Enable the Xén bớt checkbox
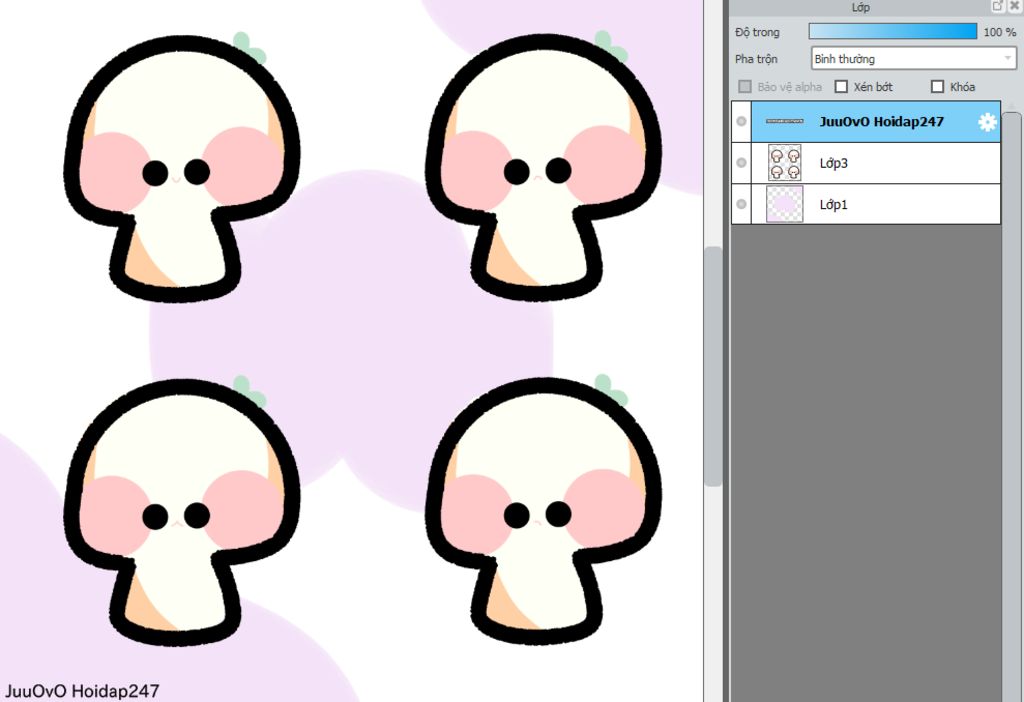The width and height of the screenshot is (1024, 702). click(x=842, y=86)
